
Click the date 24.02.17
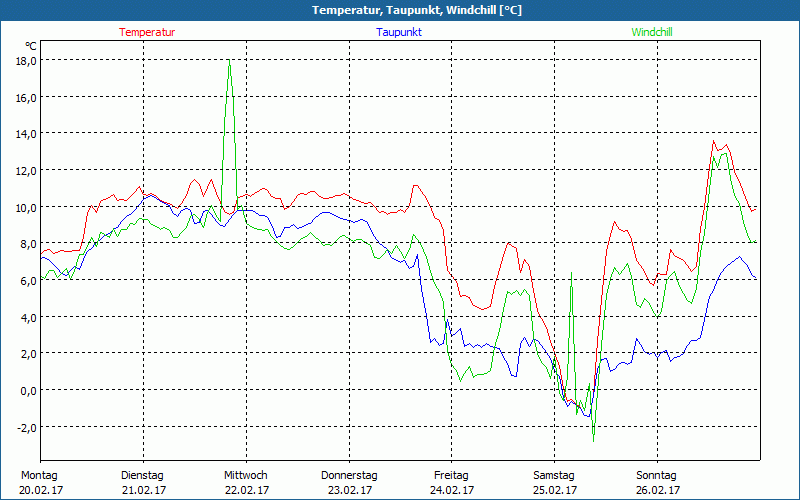(x=452, y=490)
